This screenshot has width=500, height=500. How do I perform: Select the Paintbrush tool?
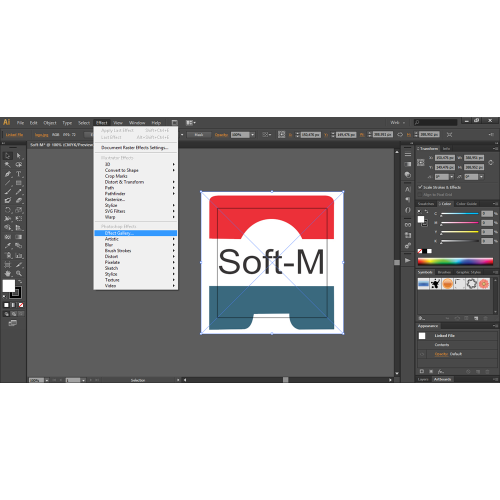click(x=8, y=192)
